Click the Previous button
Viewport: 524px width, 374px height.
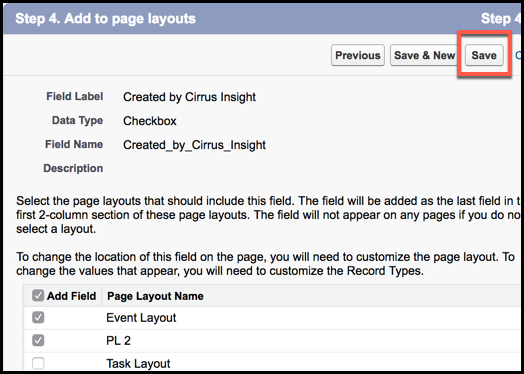pos(358,55)
